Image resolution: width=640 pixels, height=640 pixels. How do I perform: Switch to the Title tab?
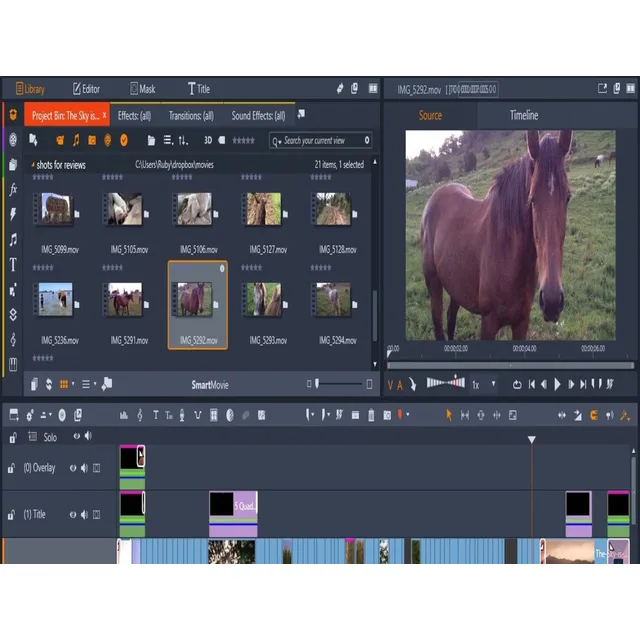(x=199, y=89)
